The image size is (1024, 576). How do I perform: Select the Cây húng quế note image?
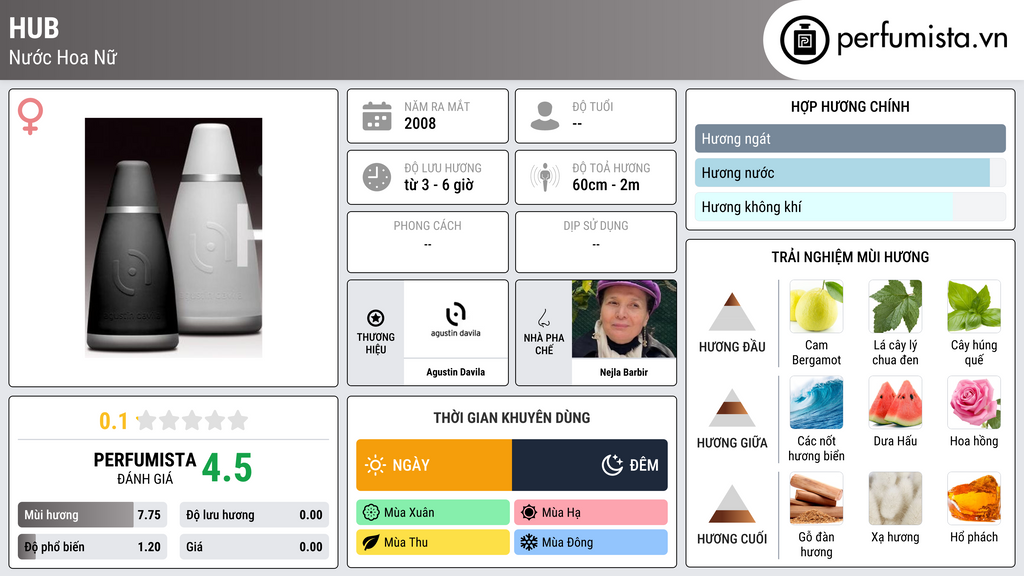[974, 306]
